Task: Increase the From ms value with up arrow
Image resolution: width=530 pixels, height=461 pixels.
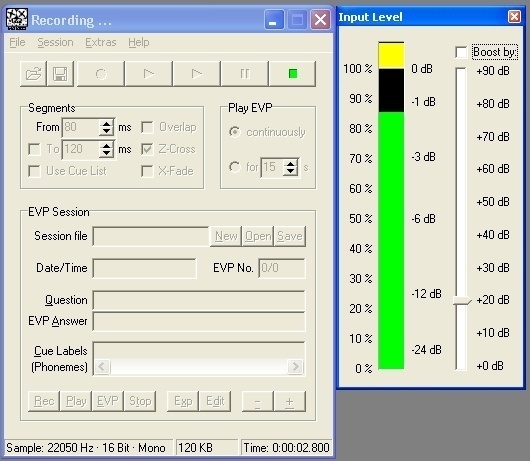Action: tap(106, 124)
